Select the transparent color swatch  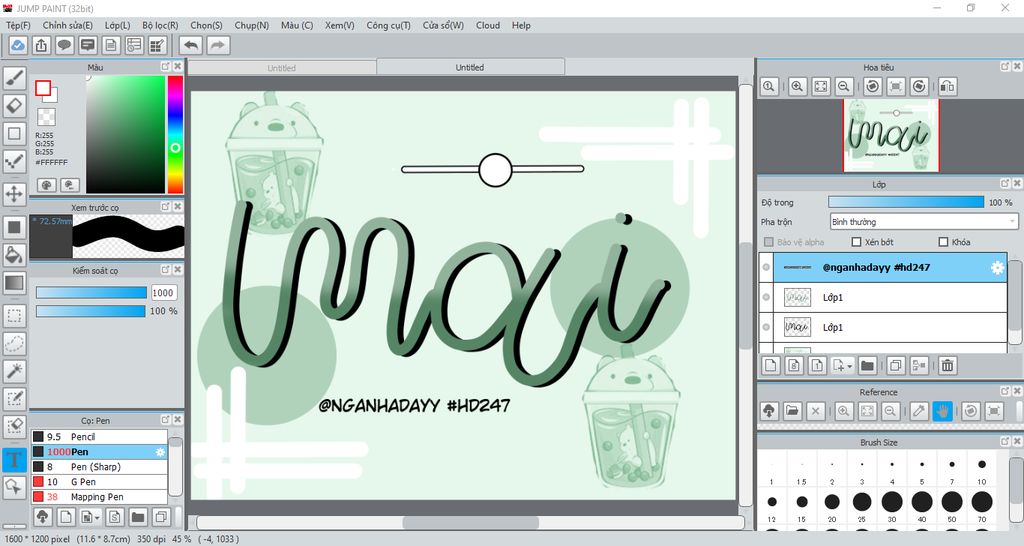pyautogui.click(x=46, y=117)
